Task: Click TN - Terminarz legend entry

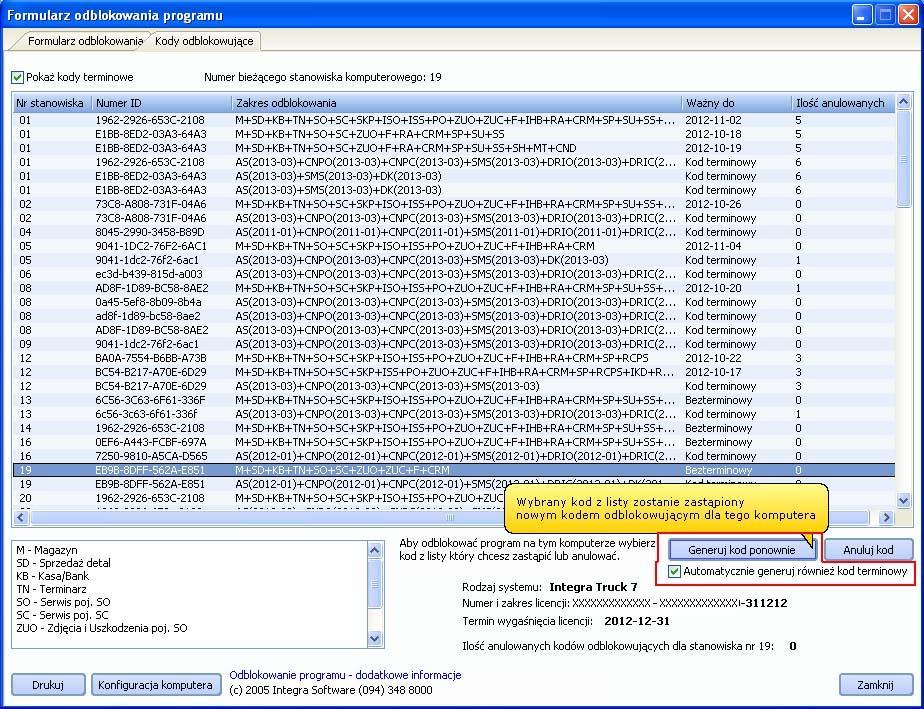Action: pyautogui.click(x=51, y=589)
